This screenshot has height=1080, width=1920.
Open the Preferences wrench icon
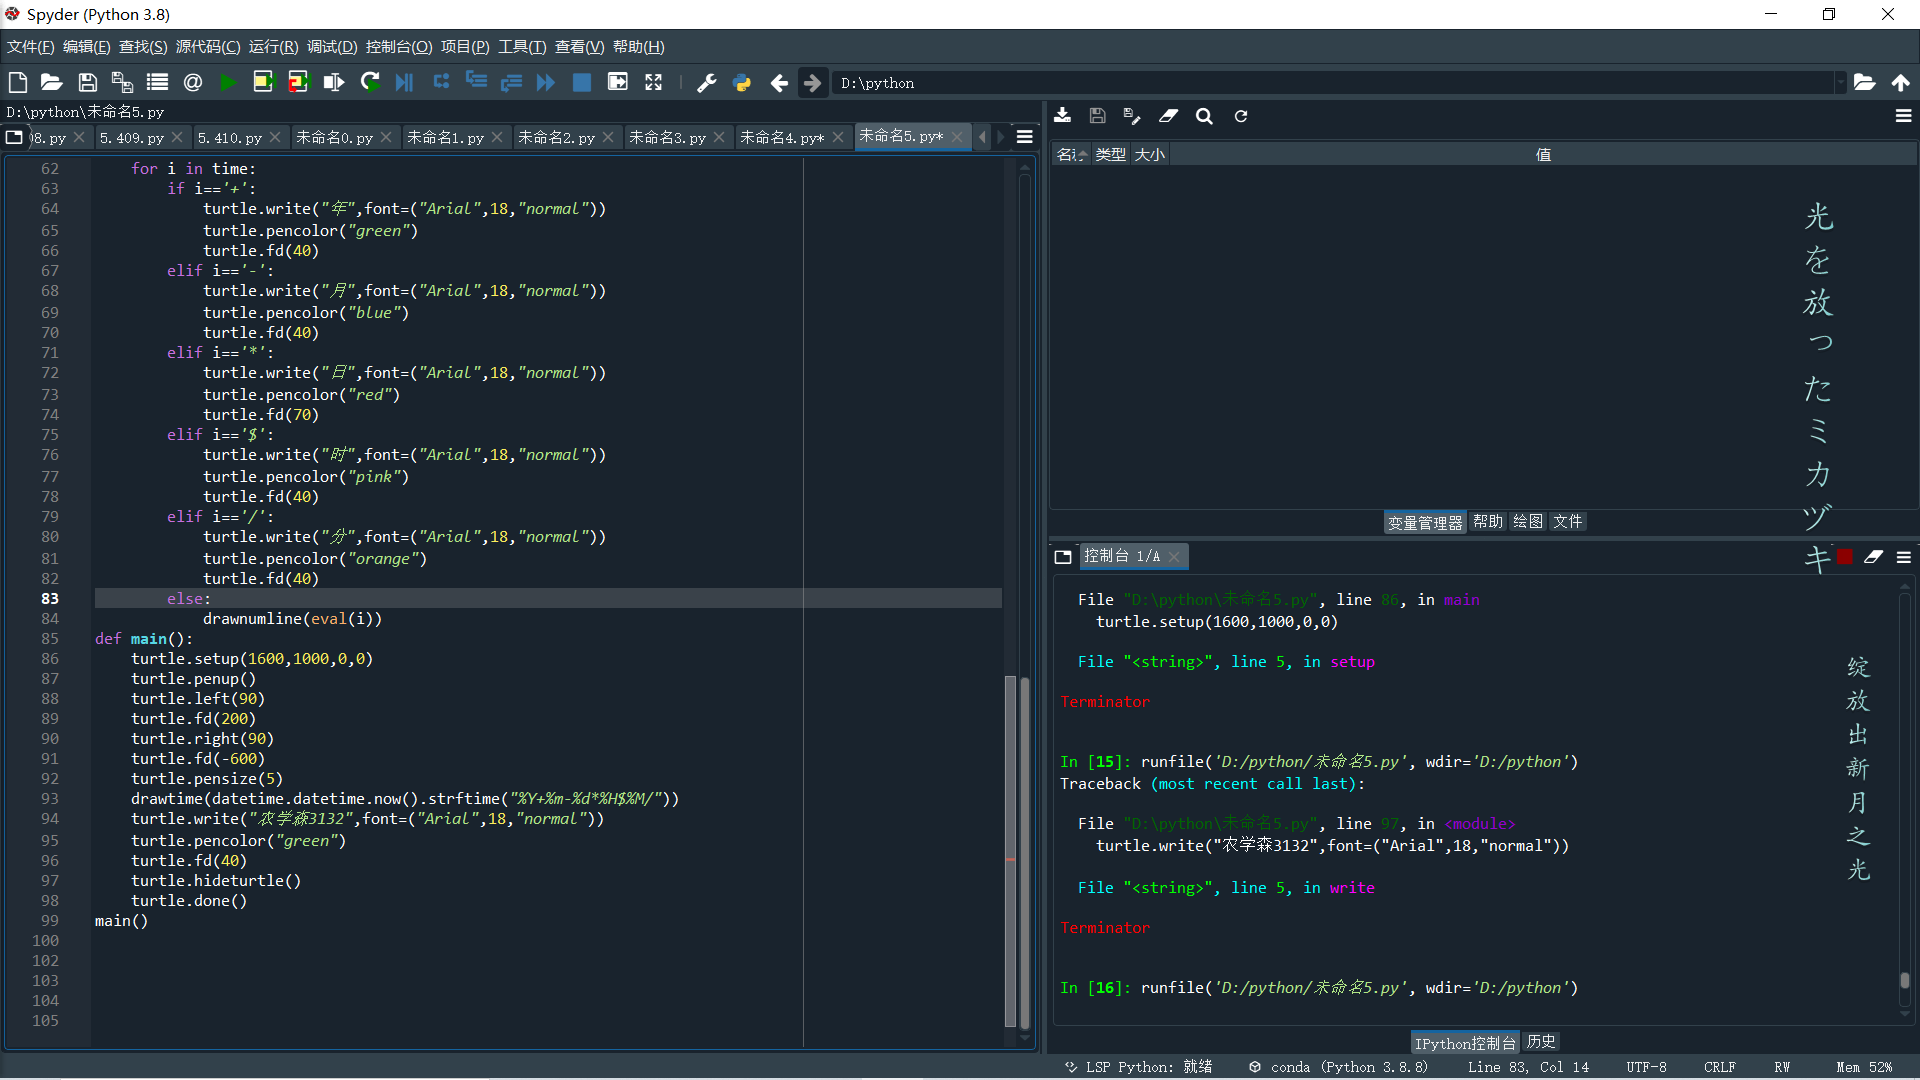706,83
